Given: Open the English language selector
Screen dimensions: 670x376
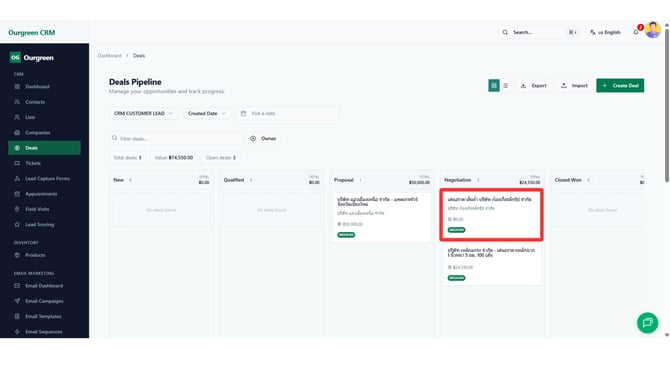Looking at the screenshot, I should [605, 32].
